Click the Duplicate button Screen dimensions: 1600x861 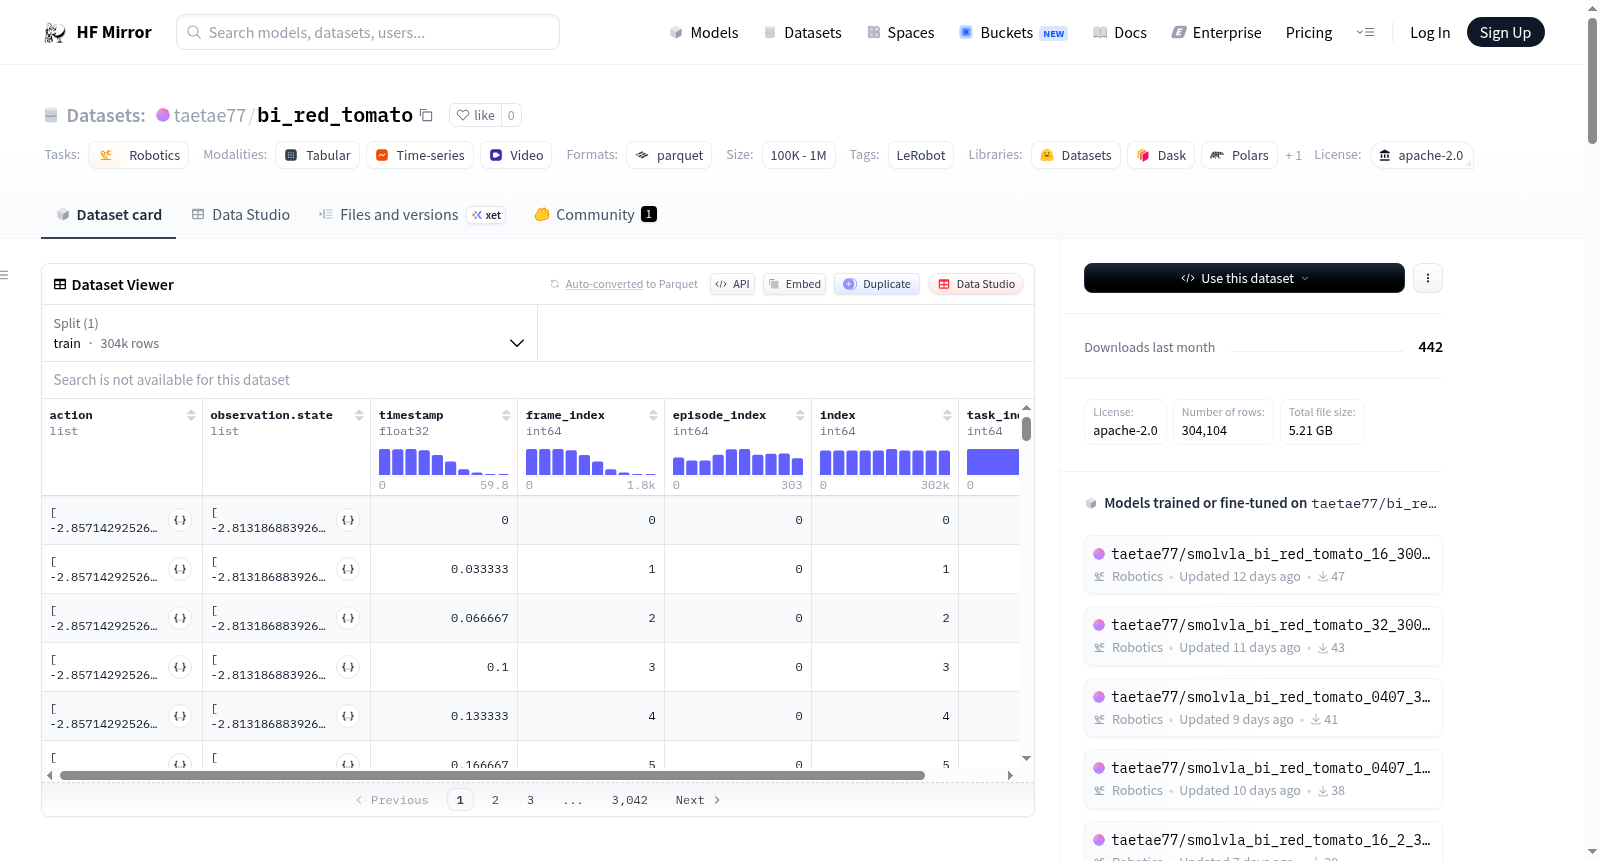(x=877, y=284)
